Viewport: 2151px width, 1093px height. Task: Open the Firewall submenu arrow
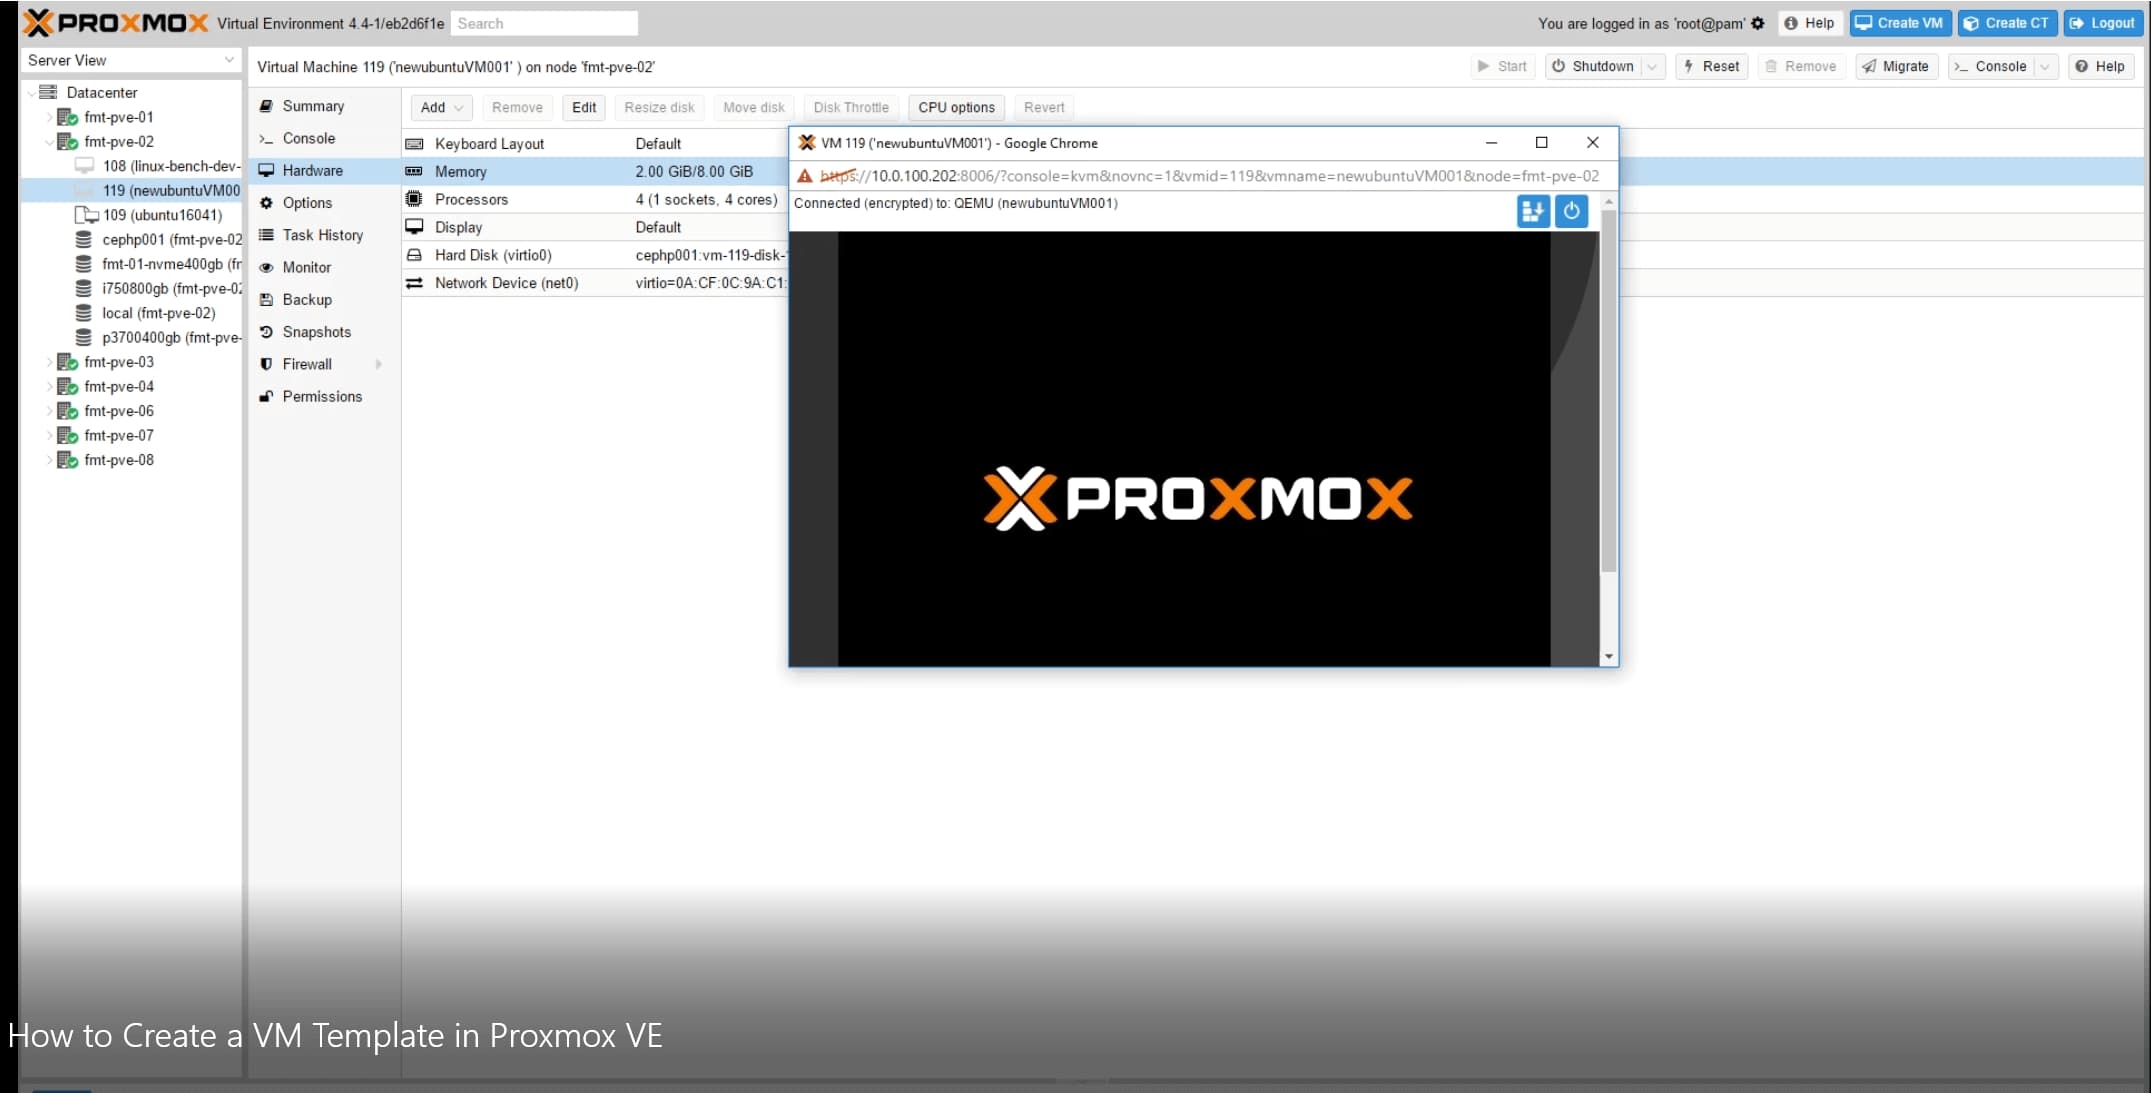point(381,364)
